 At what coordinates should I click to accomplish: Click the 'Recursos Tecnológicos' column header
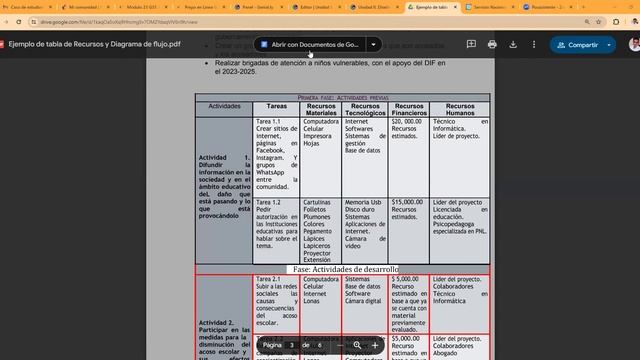coord(365,109)
